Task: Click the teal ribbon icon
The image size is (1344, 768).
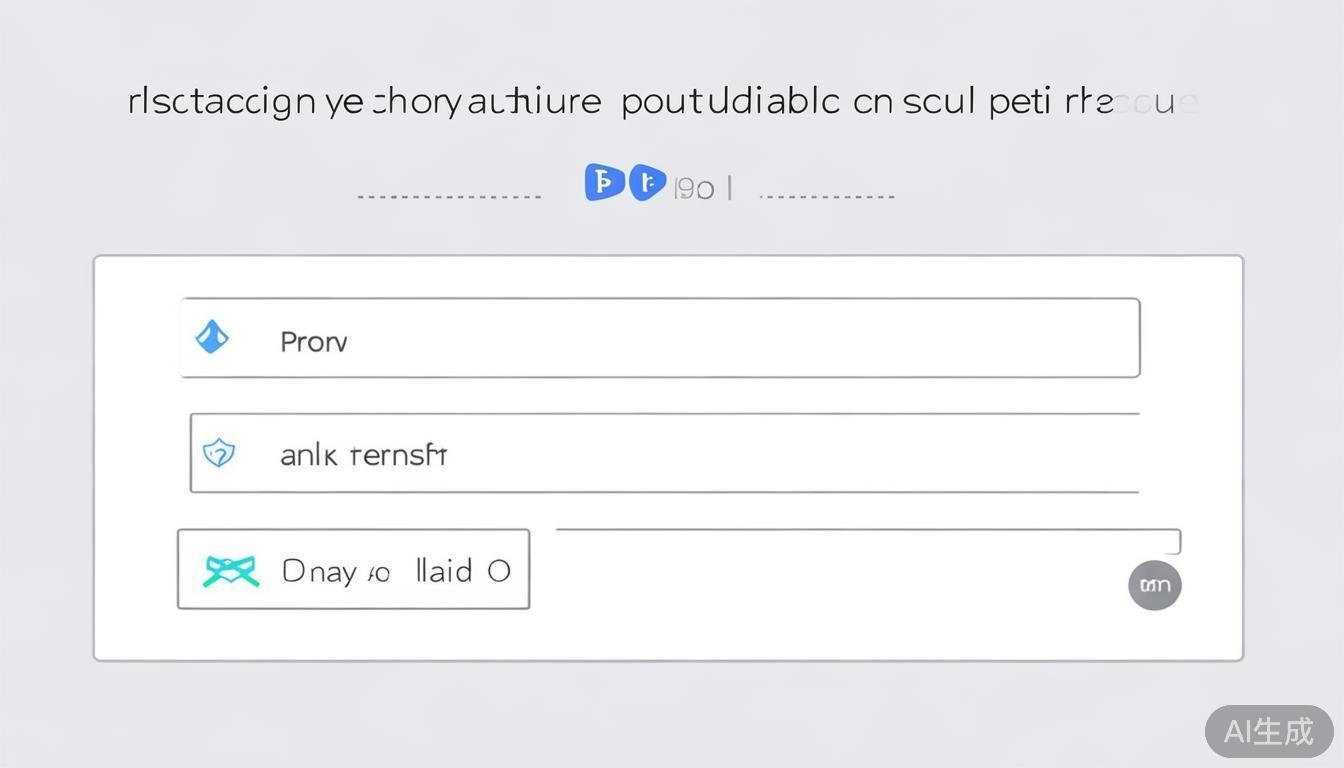Action: [x=230, y=571]
